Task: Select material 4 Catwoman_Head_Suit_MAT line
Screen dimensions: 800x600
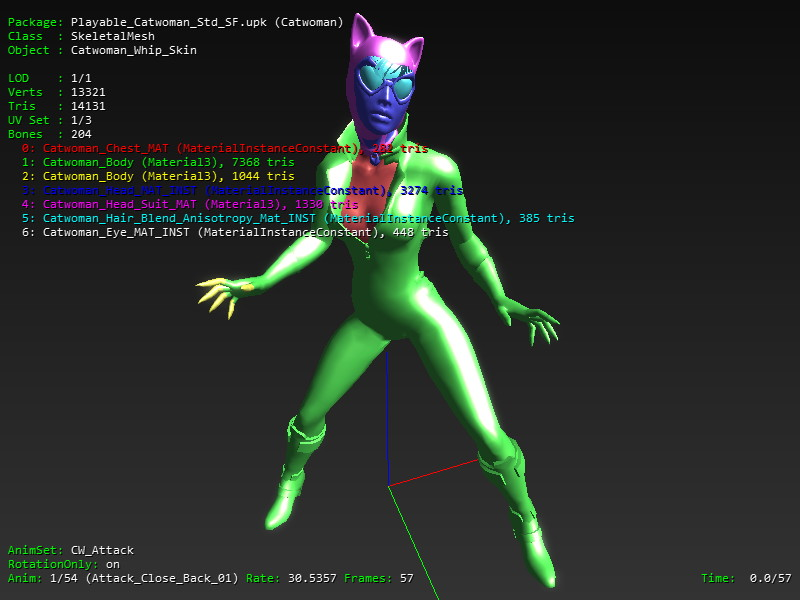Action: click(x=190, y=205)
